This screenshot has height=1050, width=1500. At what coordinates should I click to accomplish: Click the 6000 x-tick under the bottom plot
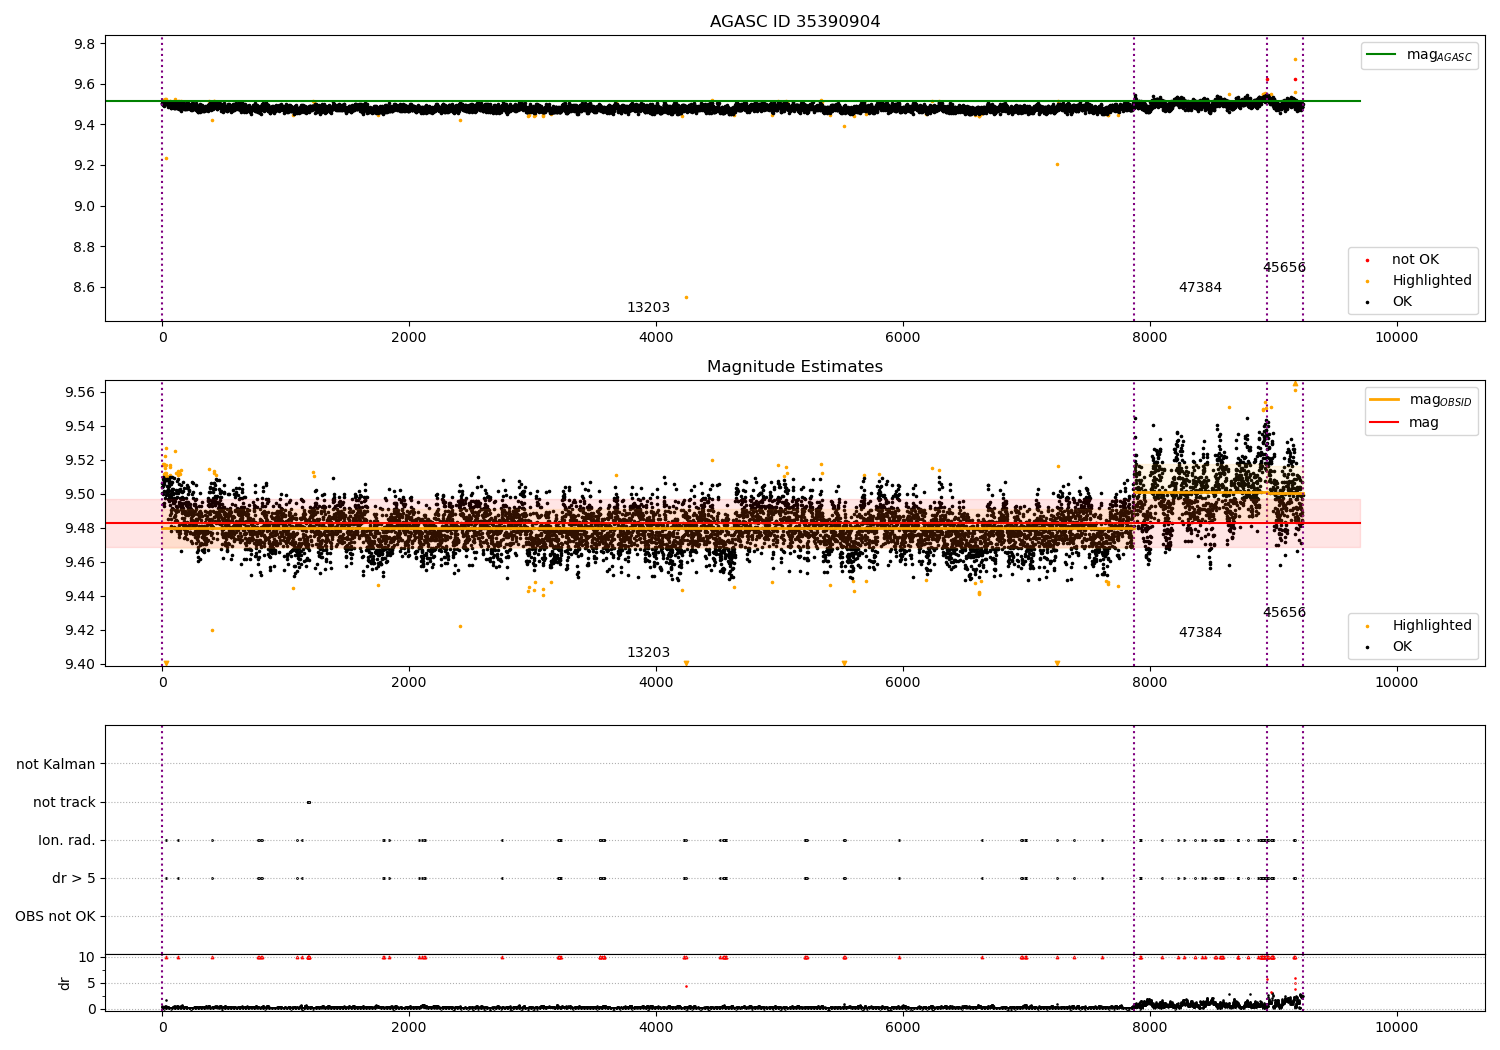(x=903, y=1027)
